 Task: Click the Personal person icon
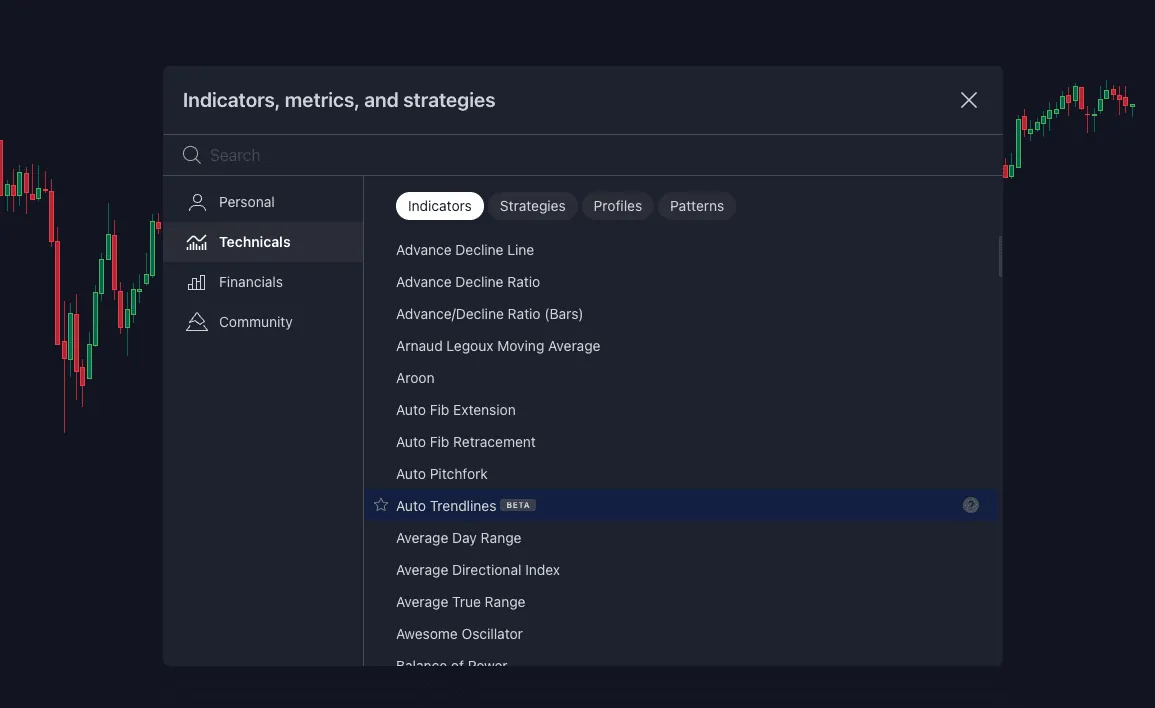197,203
